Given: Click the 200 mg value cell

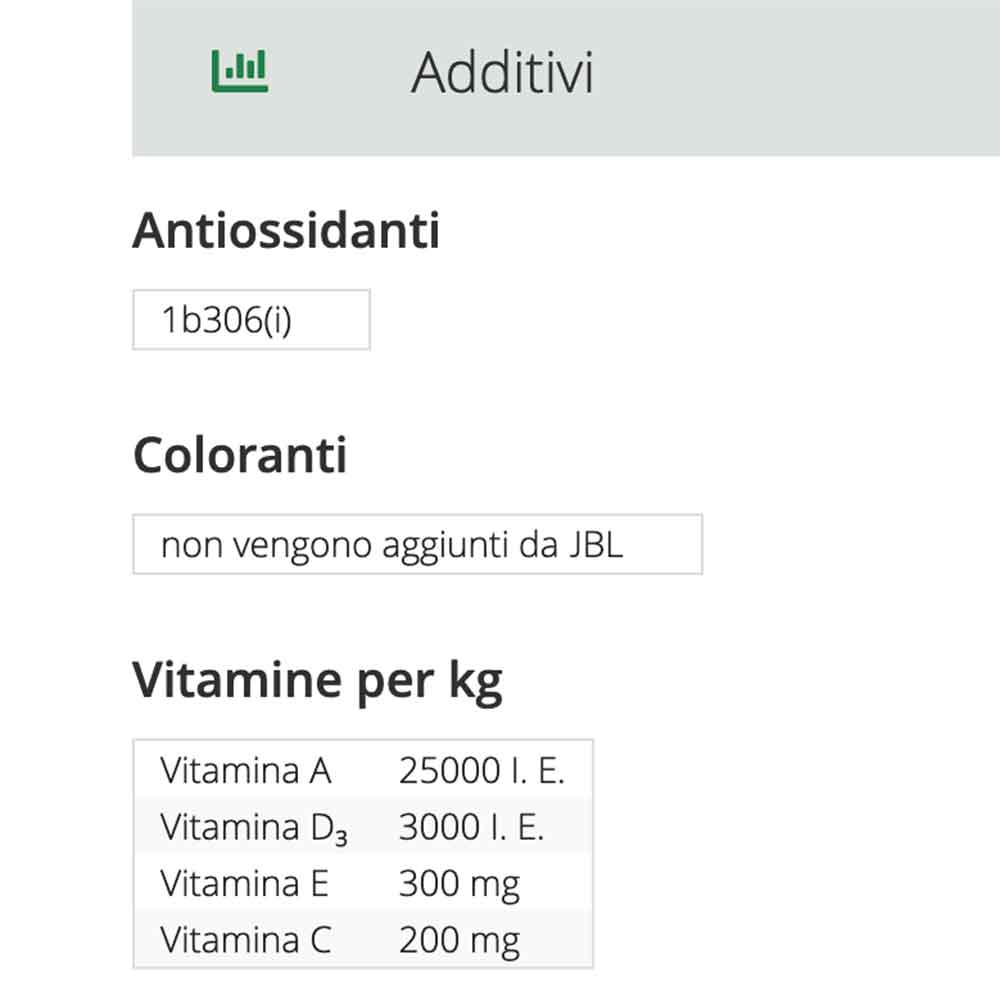Looking at the screenshot, I should coord(459,938).
